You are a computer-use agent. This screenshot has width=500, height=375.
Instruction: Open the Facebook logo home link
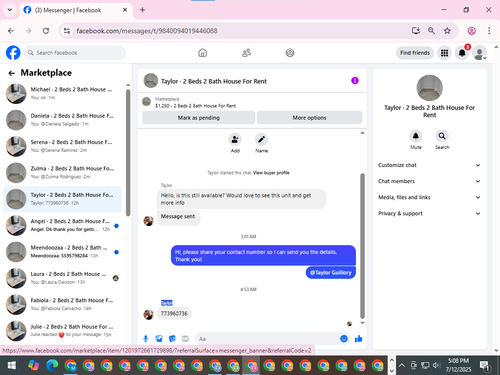click(13, 53)
